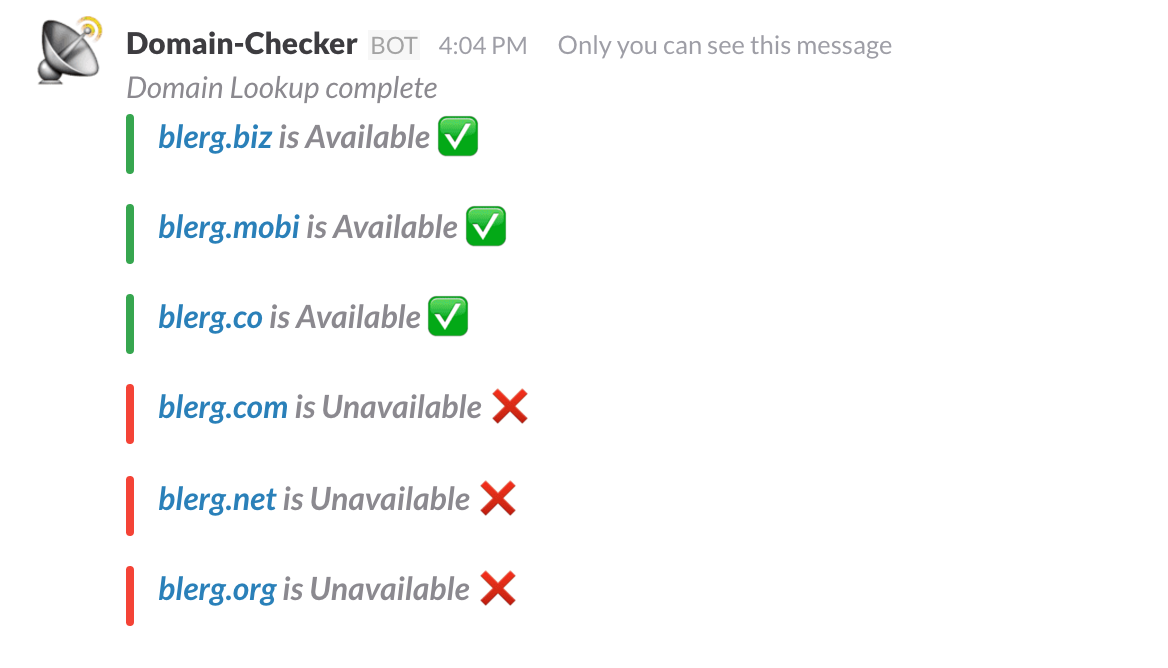Screen dimensions: 1168x668
Task: Follow the blerg.co link
Action: [210, 318]
